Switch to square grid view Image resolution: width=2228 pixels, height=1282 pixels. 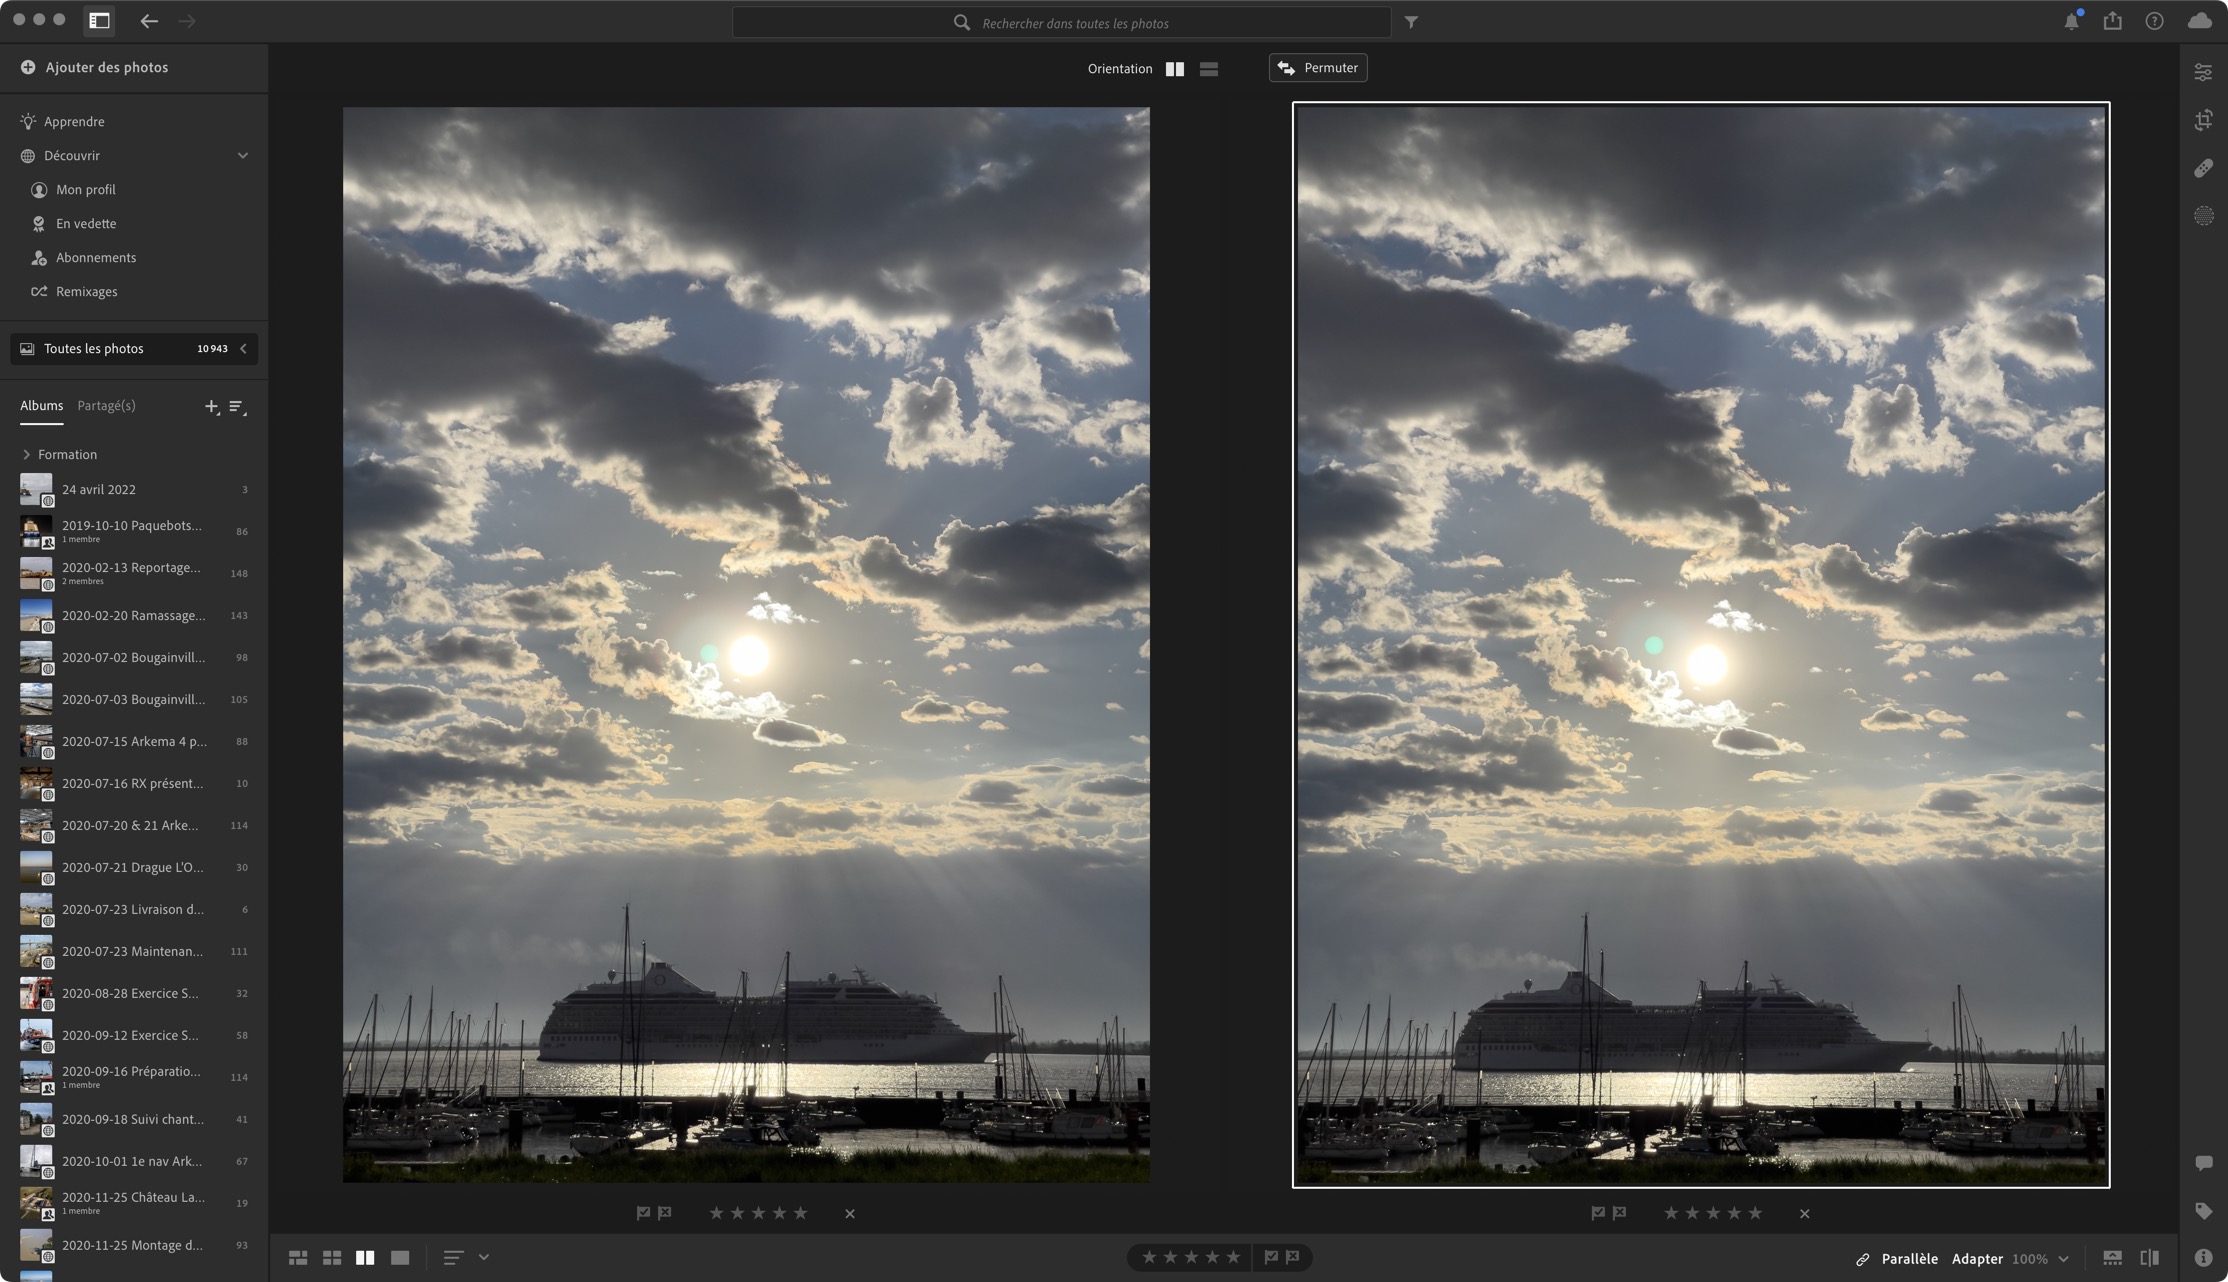click(332, 1258)
